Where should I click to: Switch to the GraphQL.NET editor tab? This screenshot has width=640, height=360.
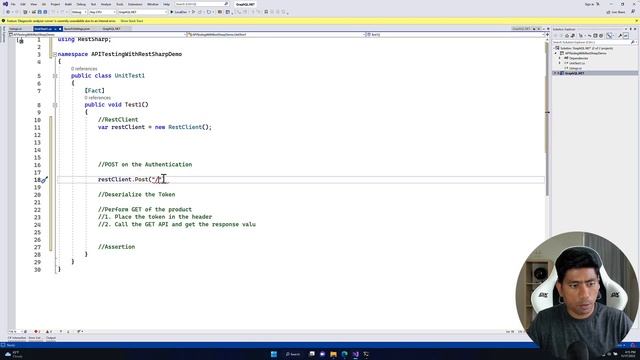click(x=111, y=29)
